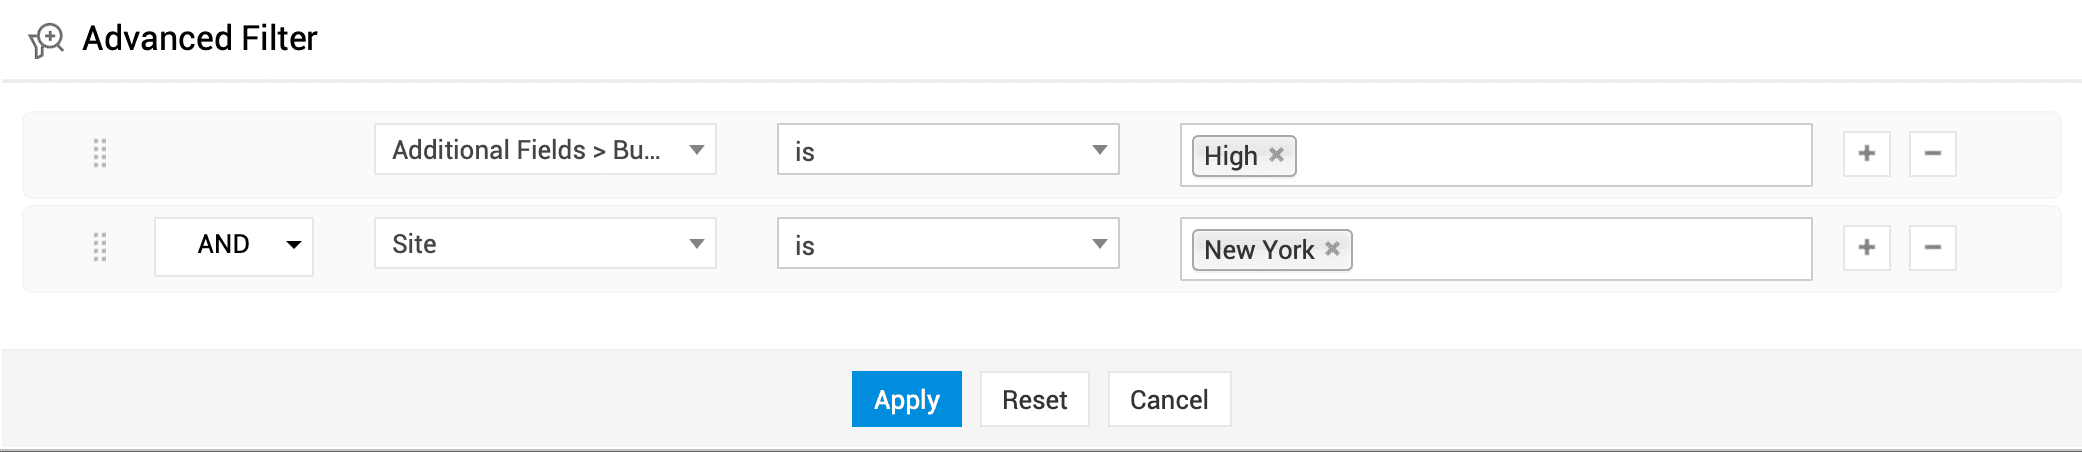
Task: Click the Advanced Filter search icon
Action: (46, 40)
